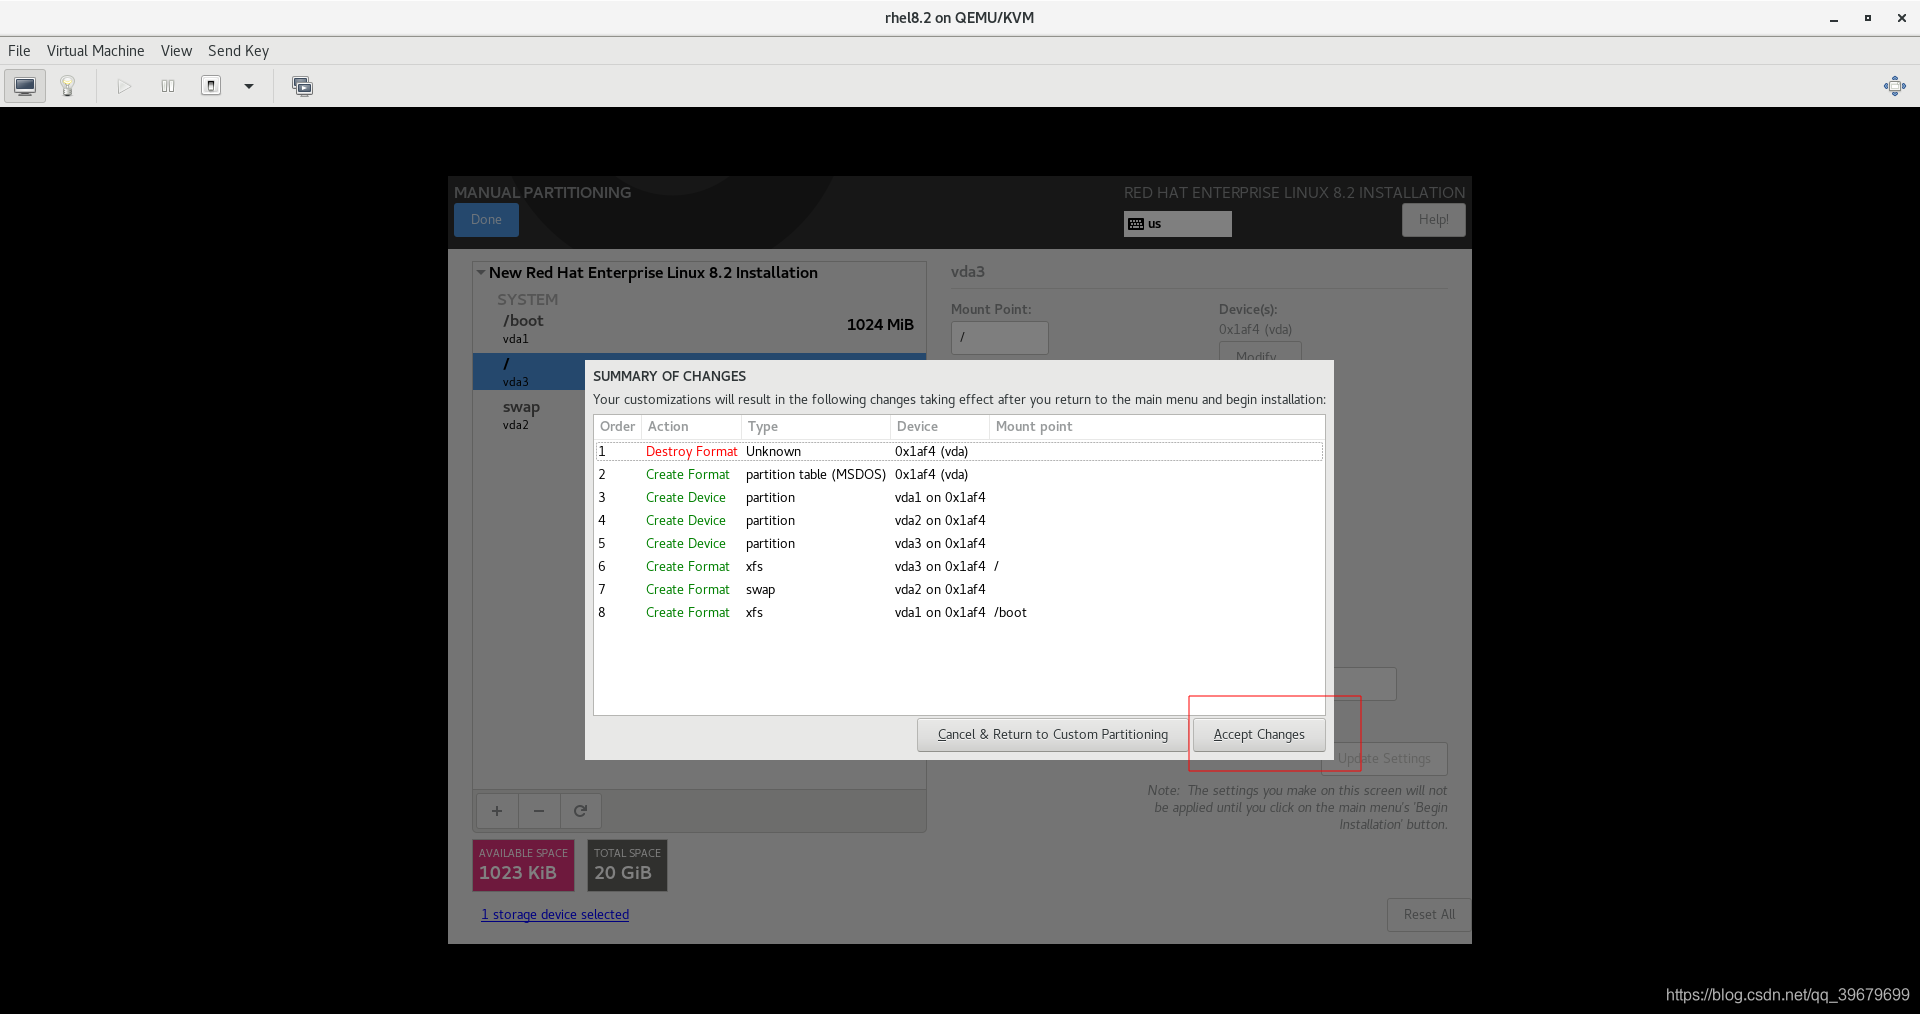This screenshot has width=1920, height=1014.
Task: Maximize the QEMU/KVM window
Action: [1867, 18]
